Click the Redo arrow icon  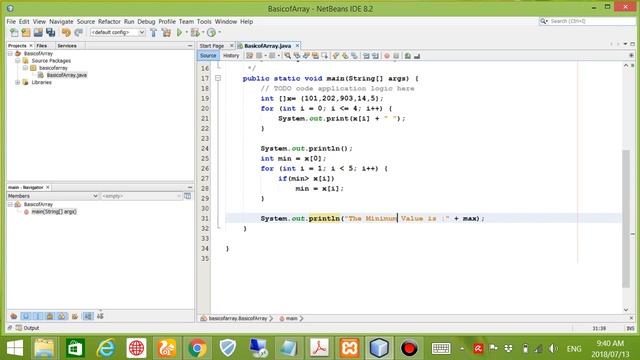click(x=78, y=32)
